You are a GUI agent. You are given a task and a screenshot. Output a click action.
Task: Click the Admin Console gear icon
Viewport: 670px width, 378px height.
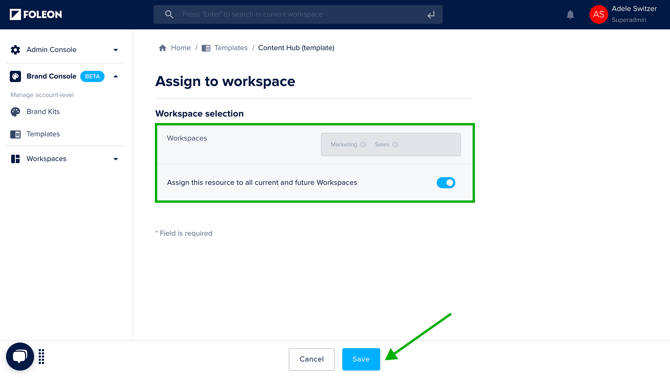click(15, 50)
